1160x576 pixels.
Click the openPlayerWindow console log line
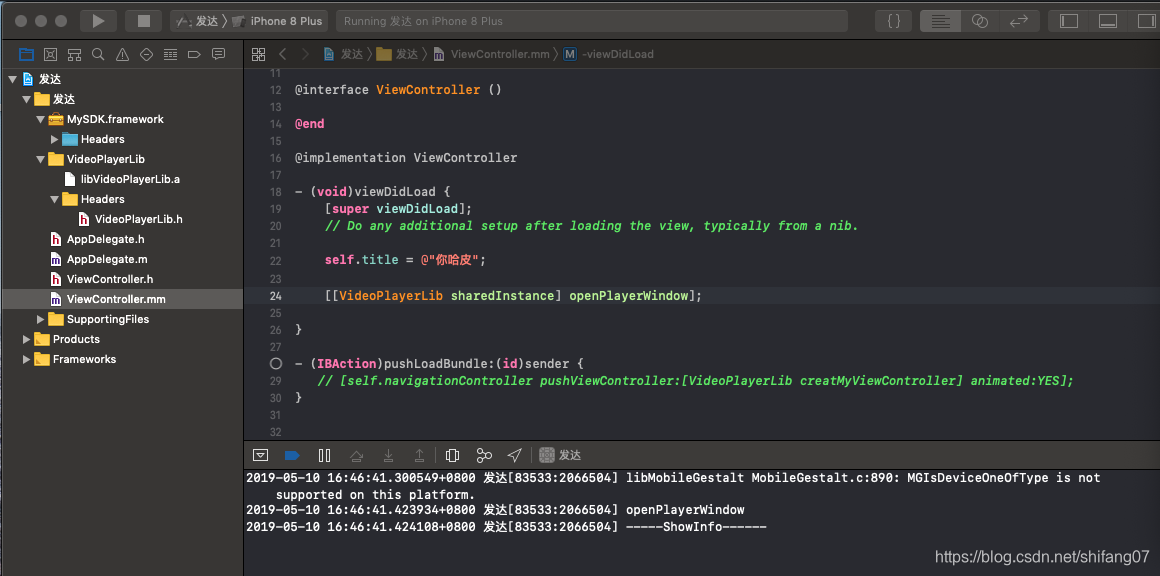495,509
